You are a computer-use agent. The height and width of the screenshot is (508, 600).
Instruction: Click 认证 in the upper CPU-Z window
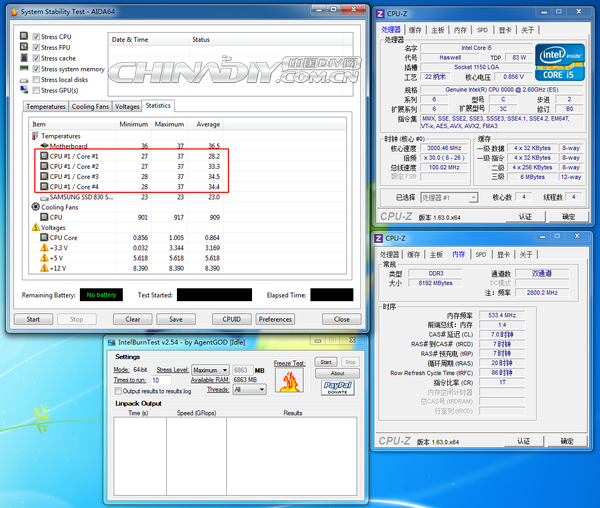point(525,217)
